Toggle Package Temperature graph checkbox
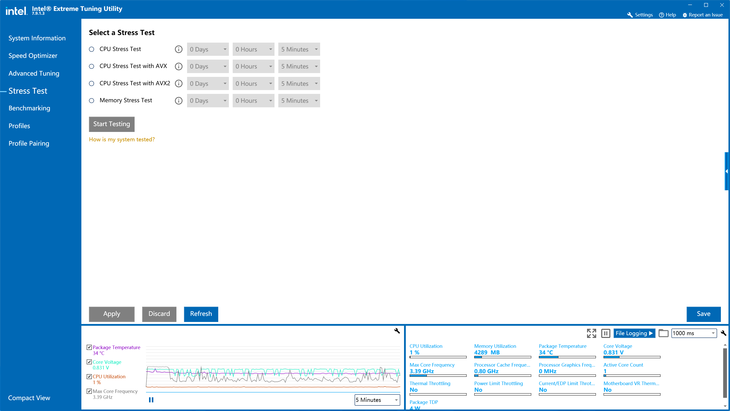This screenshot has height=411, width=730. click(x=89, y=347)
